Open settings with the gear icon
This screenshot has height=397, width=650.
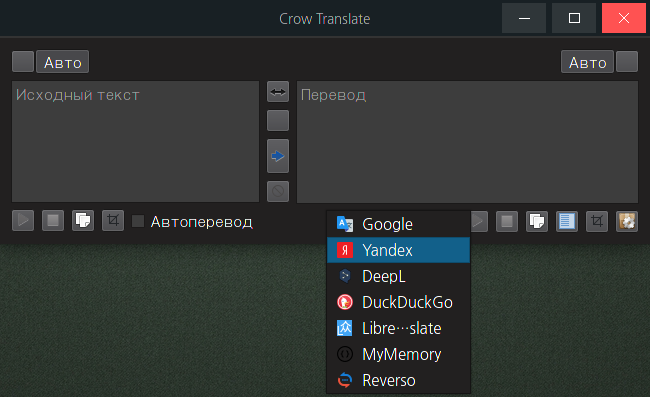pyautogui.click(x=627, y=221)
